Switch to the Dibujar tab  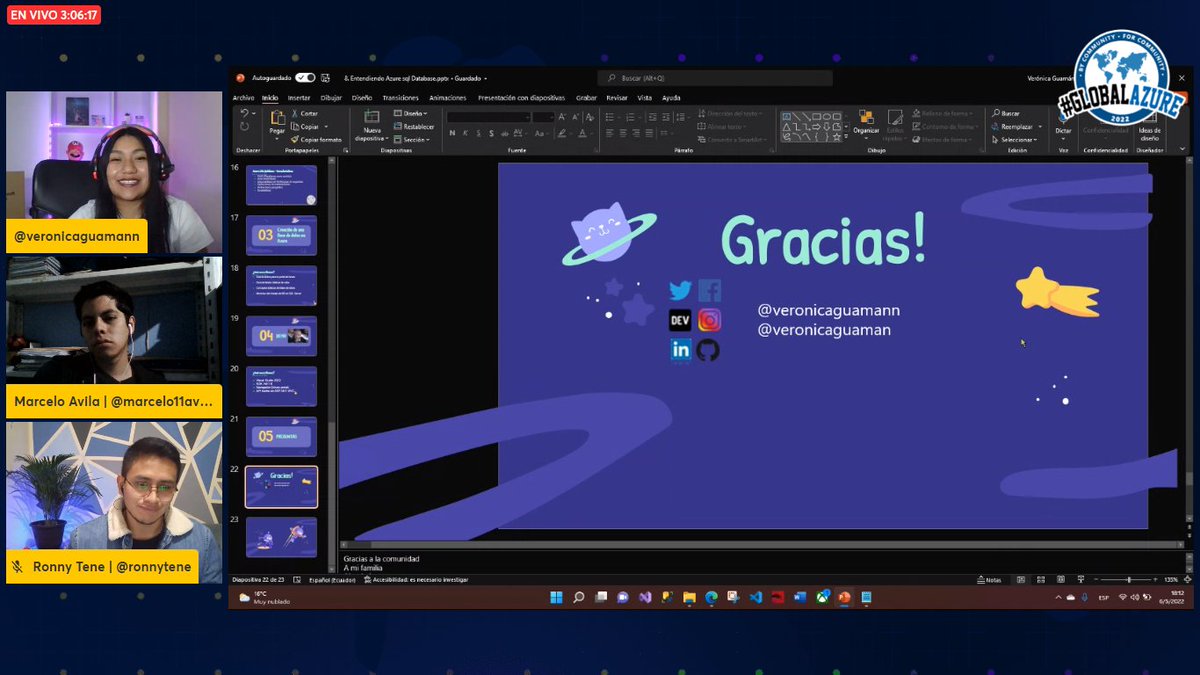pyautogui.click(x=331, y=98)
